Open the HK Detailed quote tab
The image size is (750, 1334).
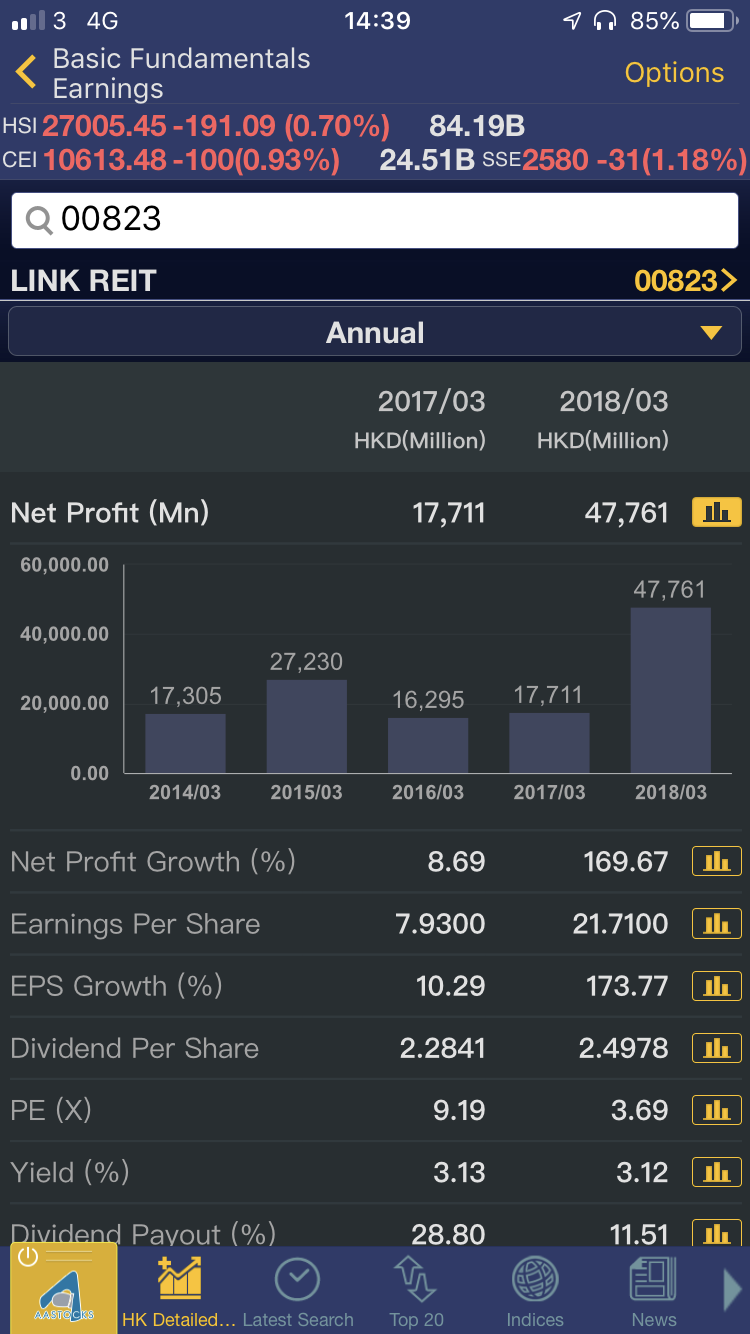179,1292
